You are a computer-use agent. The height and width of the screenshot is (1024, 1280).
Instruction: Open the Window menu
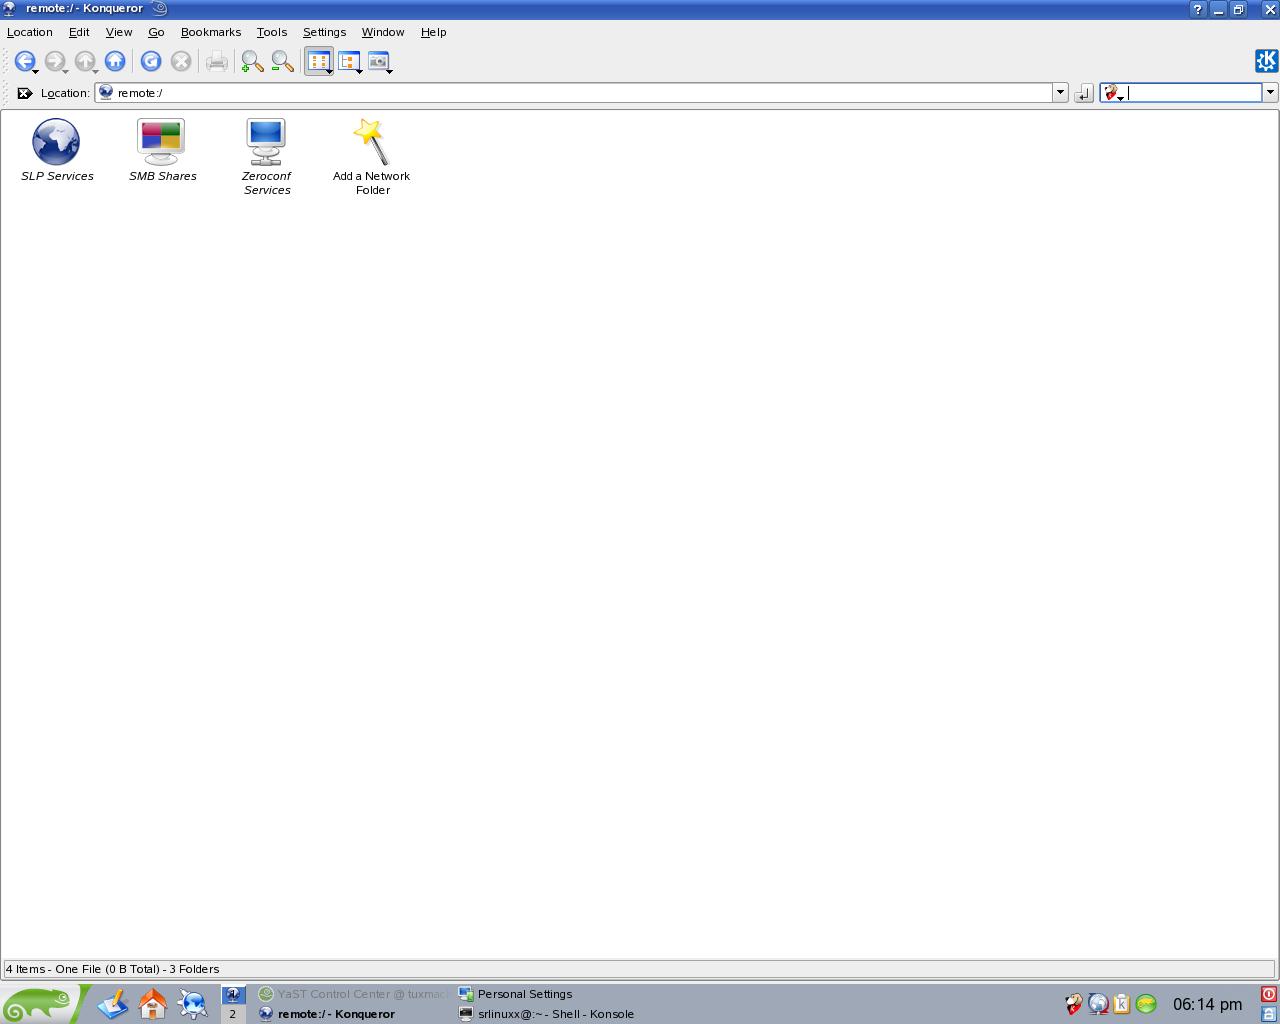pos(383,32)
